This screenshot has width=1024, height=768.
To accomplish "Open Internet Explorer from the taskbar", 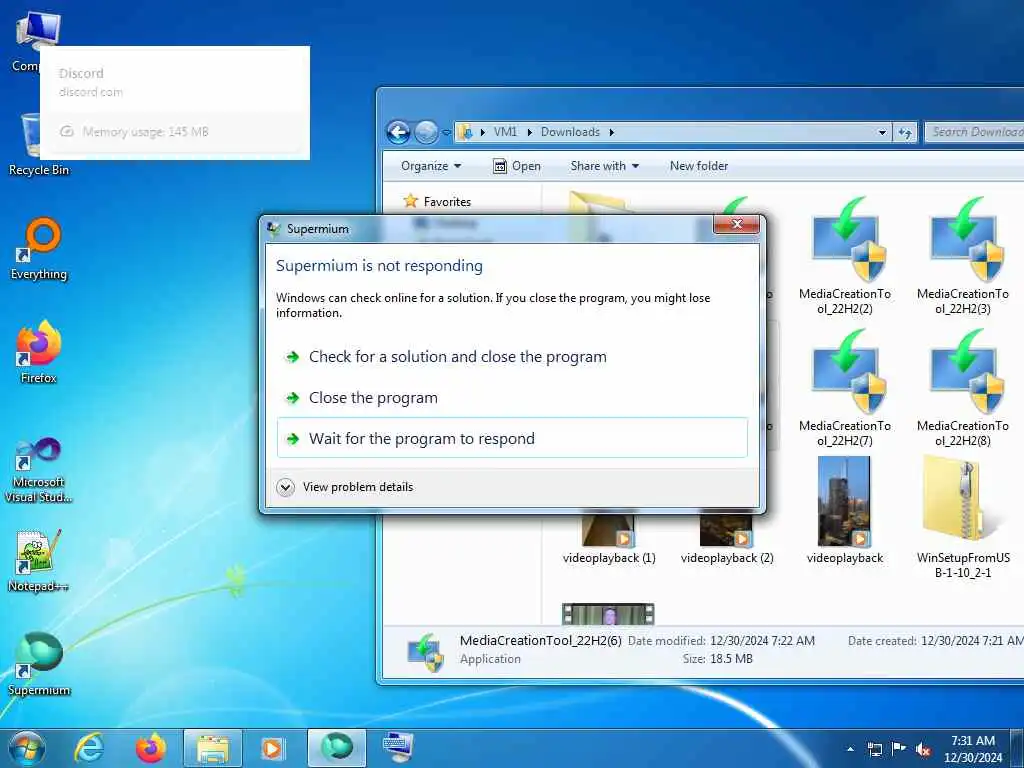I will 89,748.
